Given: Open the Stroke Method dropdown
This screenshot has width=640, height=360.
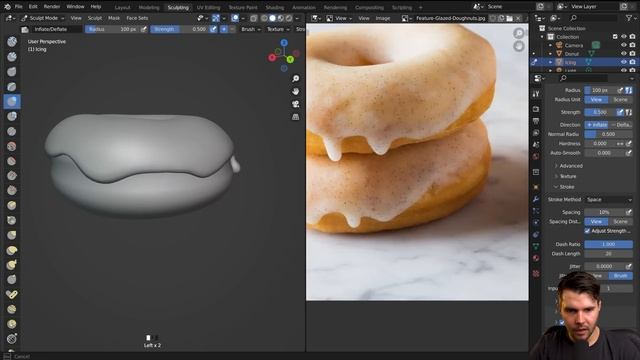Looking at the screenshot, I should point(609,200).
